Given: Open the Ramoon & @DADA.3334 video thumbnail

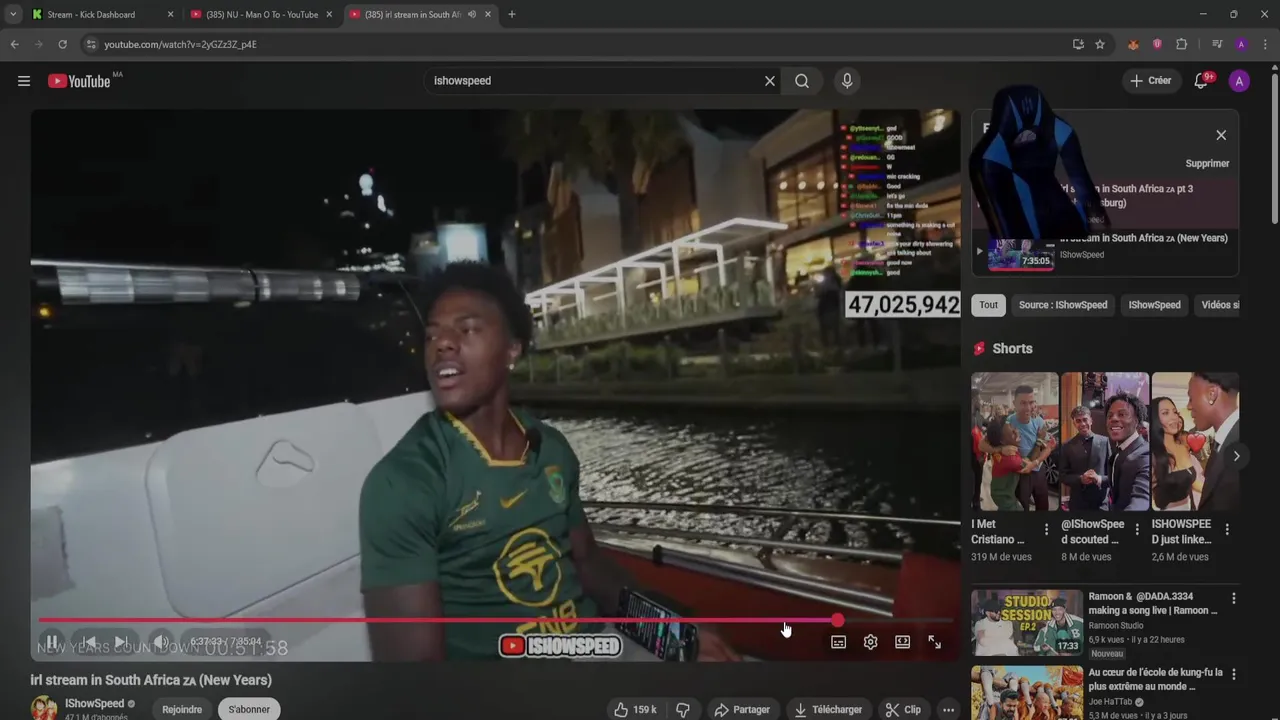Looking at the screenshot, I should tap(1027, 622).
